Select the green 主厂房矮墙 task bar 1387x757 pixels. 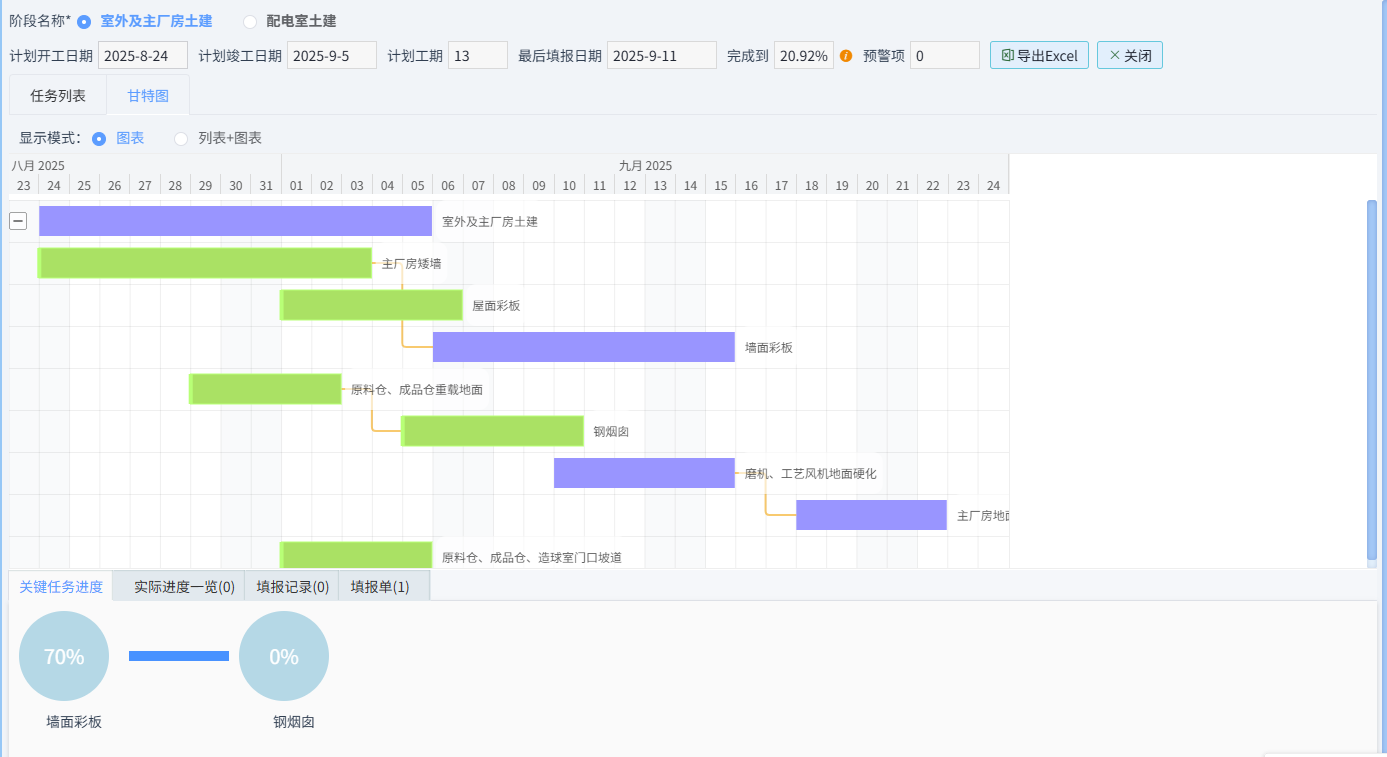(205, 263)
